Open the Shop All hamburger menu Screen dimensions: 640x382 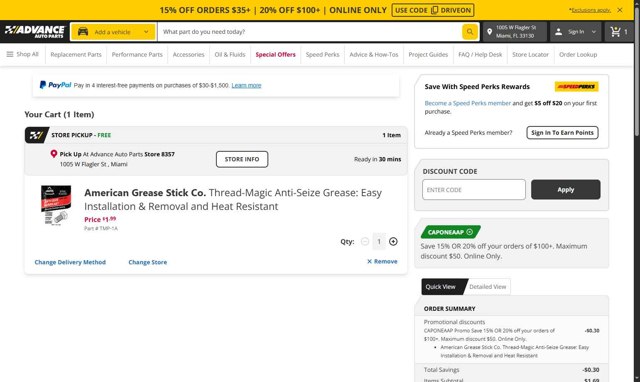[x=22, y=54]
